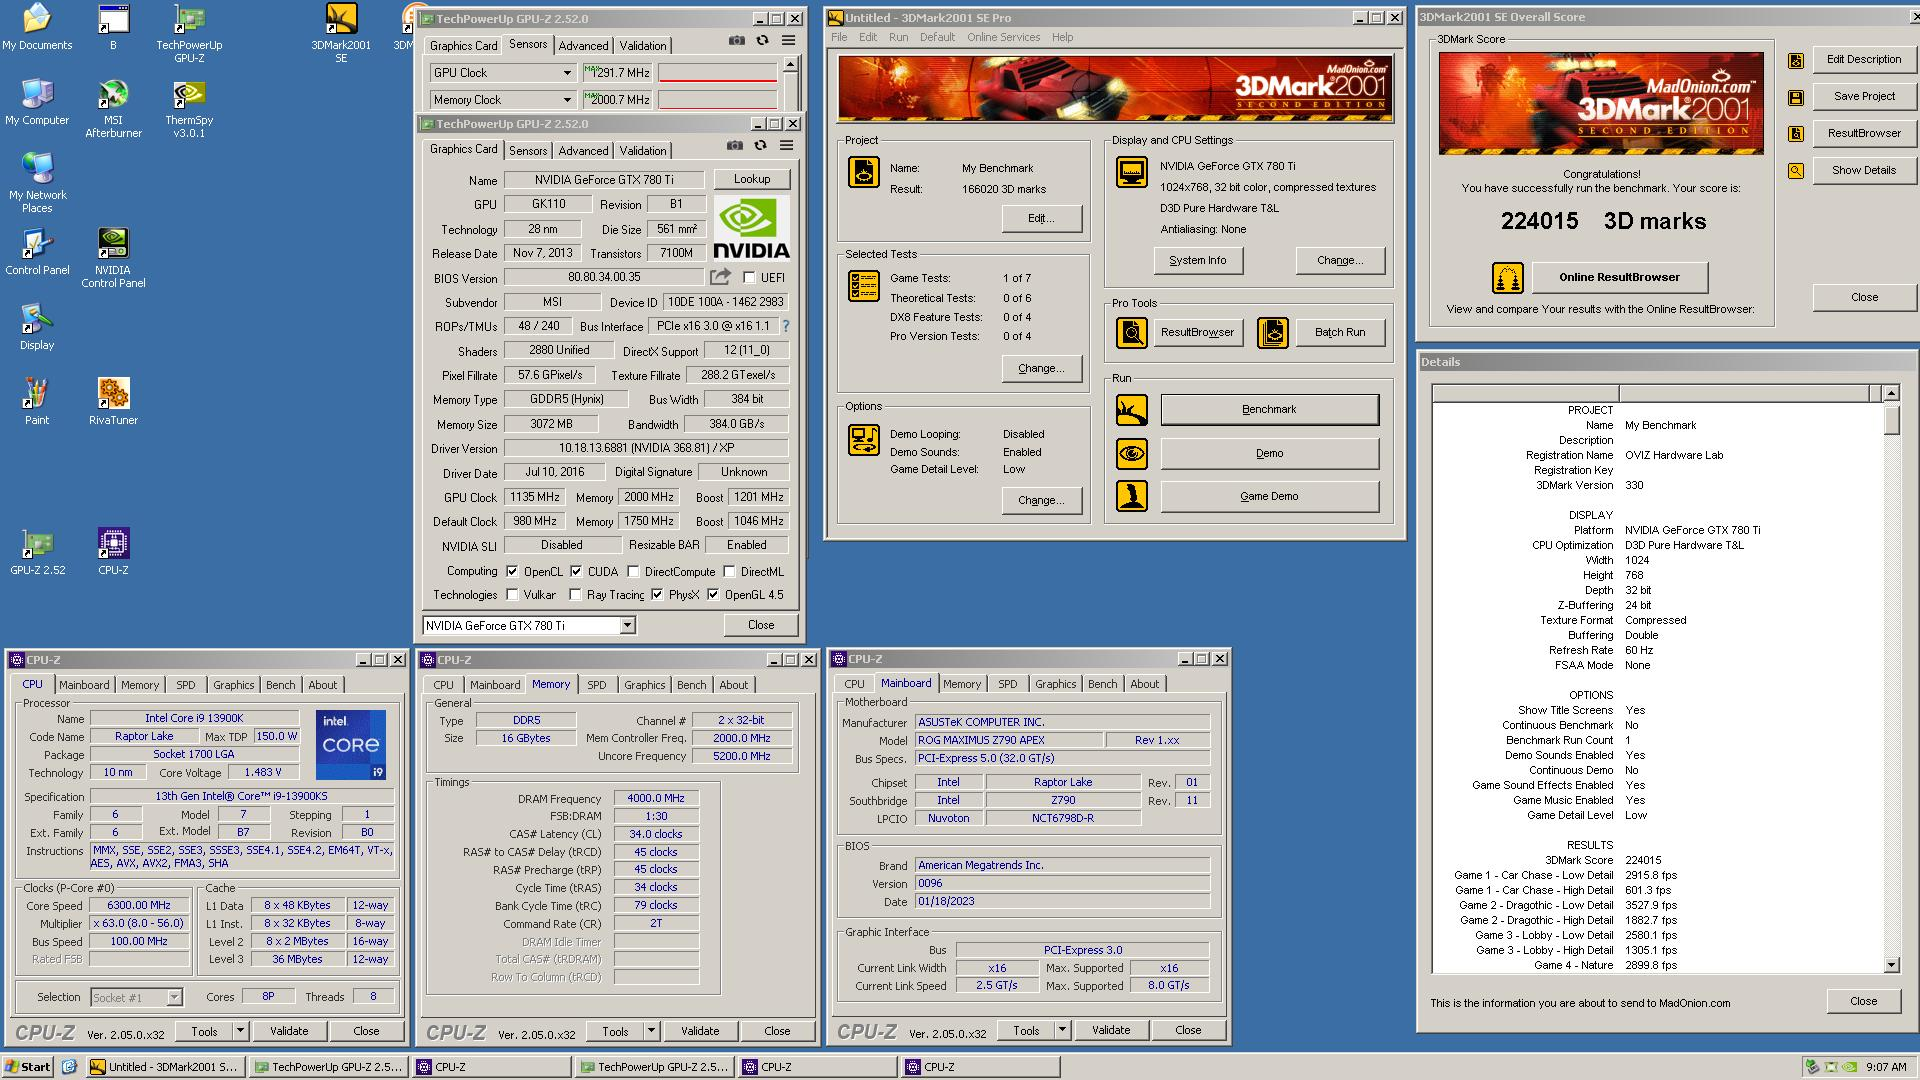Click the Benchmark run icon
Screen dimensions: 1920x1080
[x=1131, y=409]
